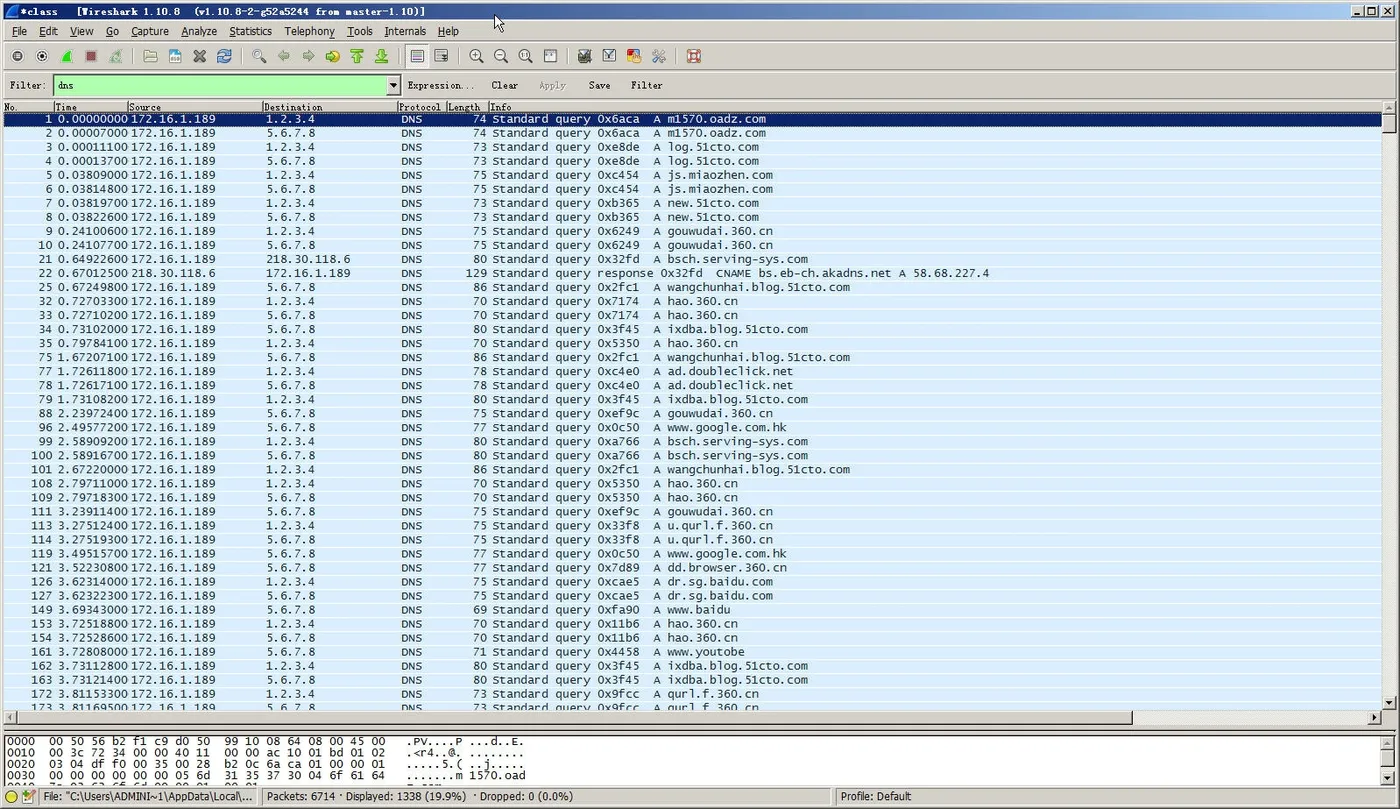Save this capture file
1400x809 pixels.
point(175,57)
